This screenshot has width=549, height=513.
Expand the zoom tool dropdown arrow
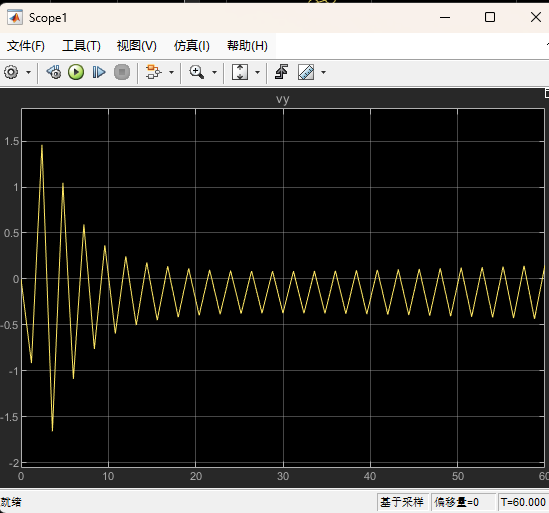click(x=214, y=72)
